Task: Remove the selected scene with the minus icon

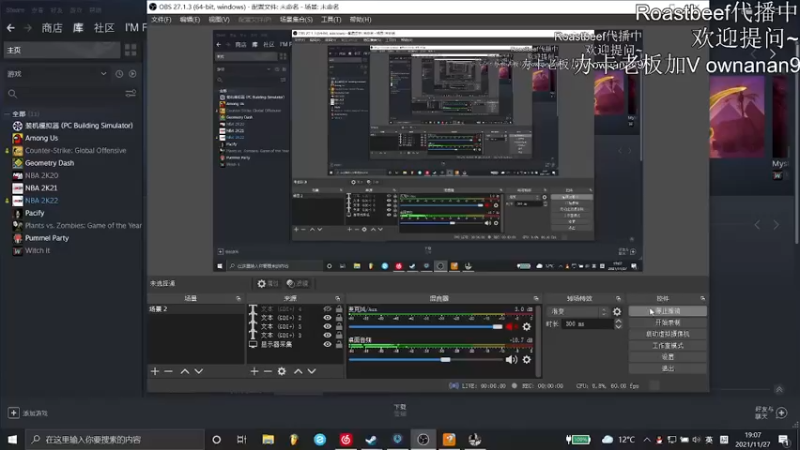Action: pyautogui.click(x=168, y=371)
